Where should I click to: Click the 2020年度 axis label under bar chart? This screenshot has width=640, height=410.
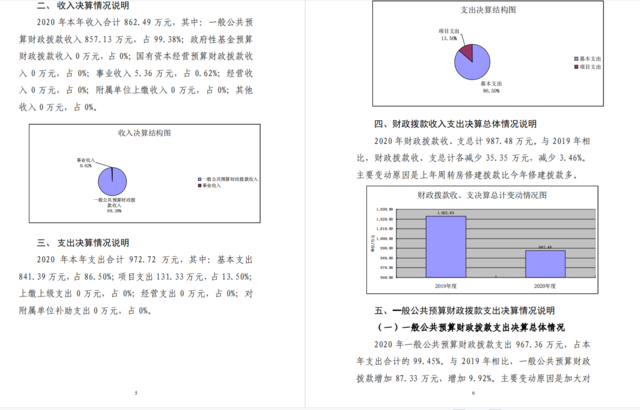[x=547, y=285]
